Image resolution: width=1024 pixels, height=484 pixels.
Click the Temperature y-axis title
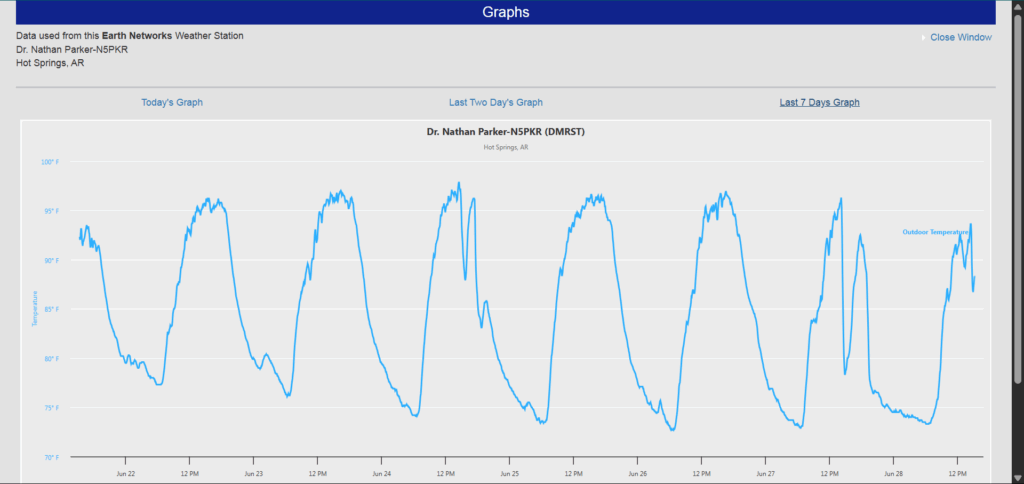tap(35, 309)
